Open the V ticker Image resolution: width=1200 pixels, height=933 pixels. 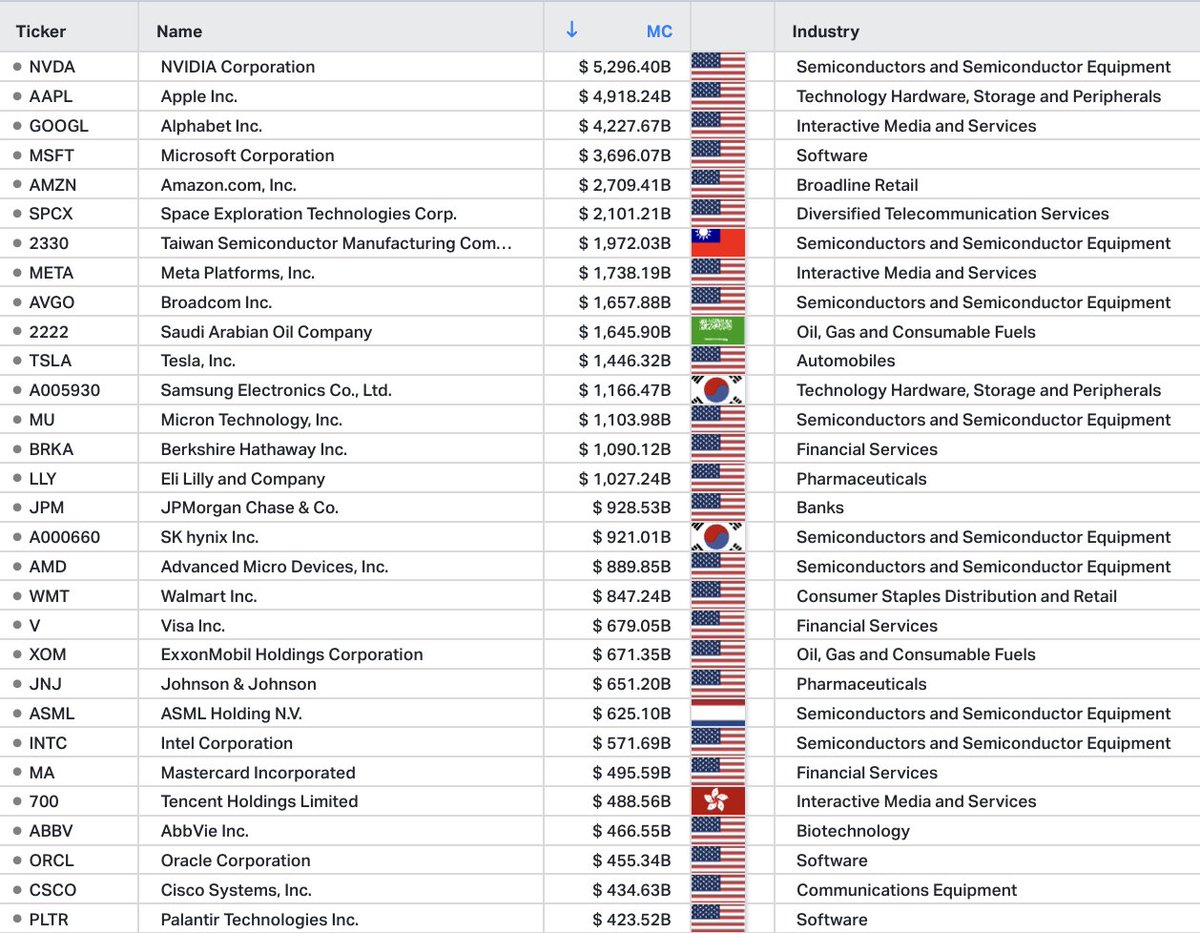pos(35,625)
